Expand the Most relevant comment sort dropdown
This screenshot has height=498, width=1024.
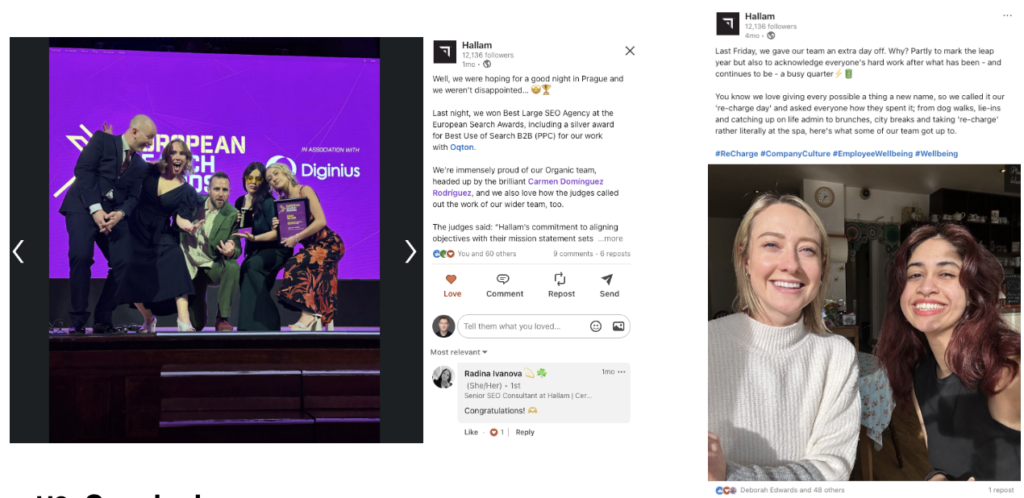[x=458, y=352]
